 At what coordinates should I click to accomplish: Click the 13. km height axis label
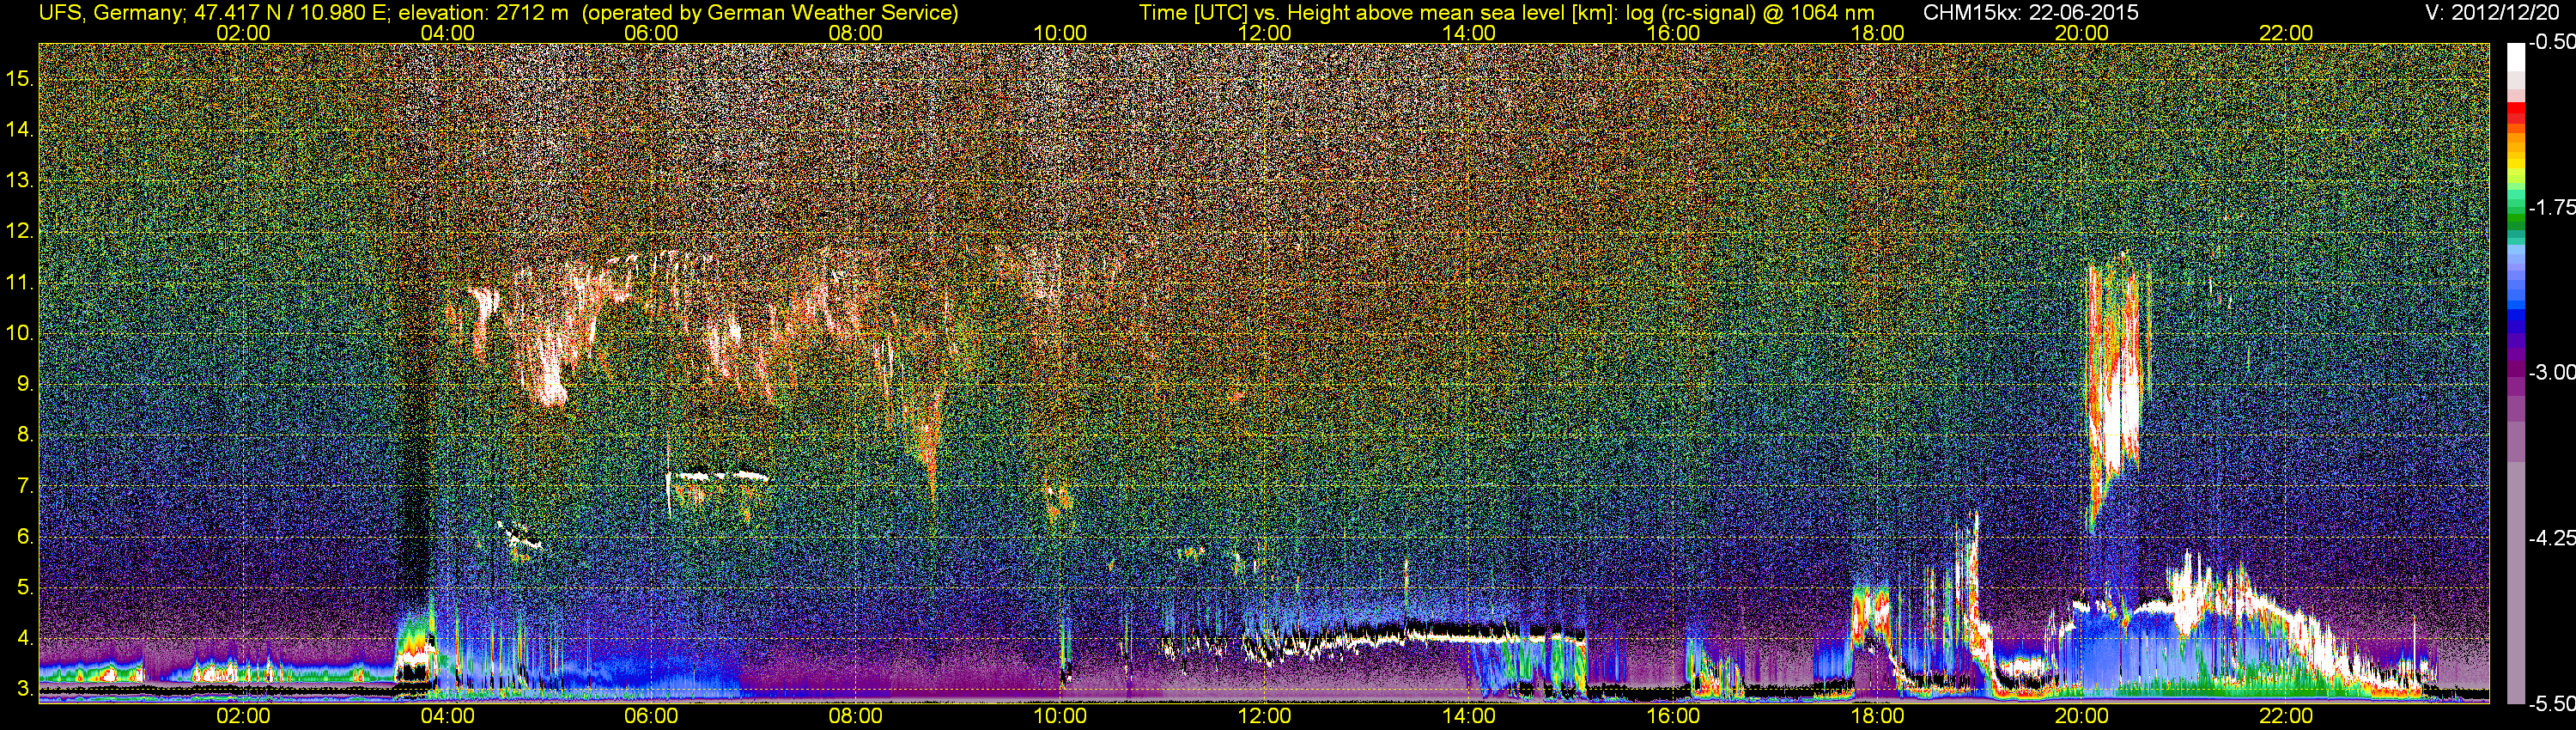(x=20, y=181)
